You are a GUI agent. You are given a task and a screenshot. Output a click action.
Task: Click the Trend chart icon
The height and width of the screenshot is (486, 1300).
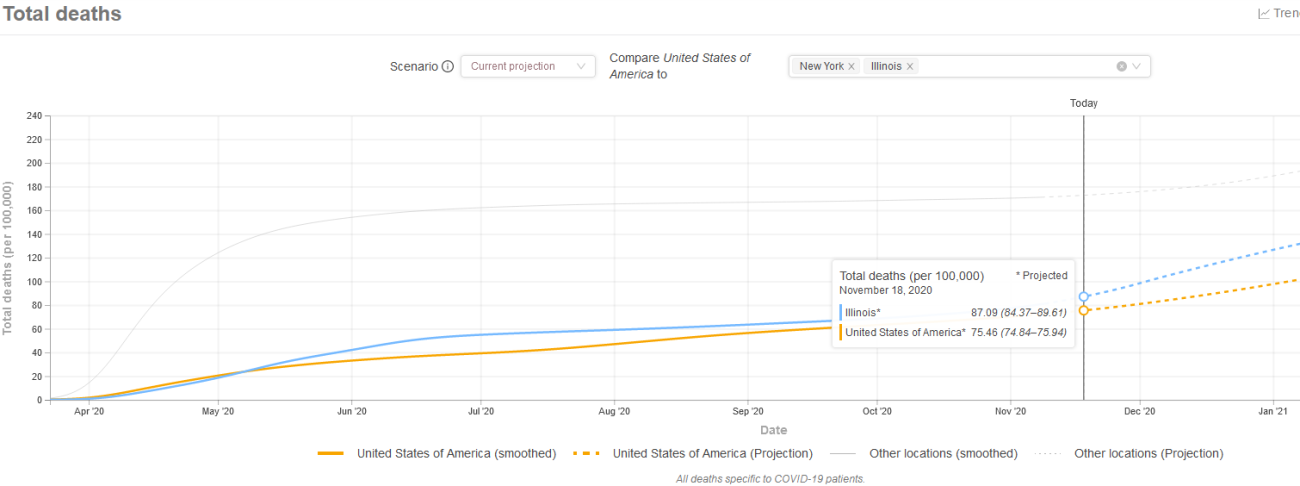tap(1264, 14)
